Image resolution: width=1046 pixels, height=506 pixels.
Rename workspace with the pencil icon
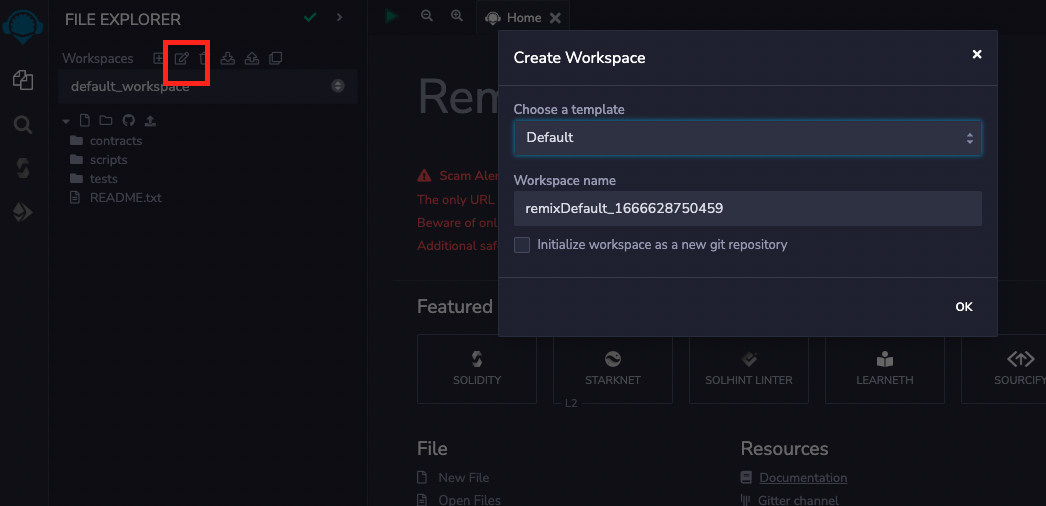pos(181,58)
